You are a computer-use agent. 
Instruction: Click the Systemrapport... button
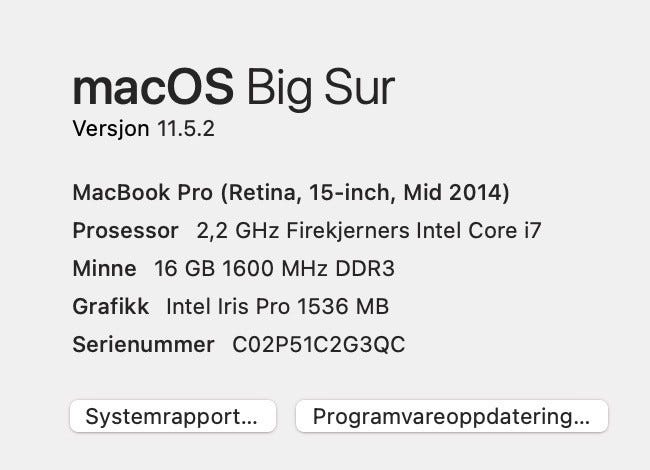pyautogui.click(x=172, y=416)
